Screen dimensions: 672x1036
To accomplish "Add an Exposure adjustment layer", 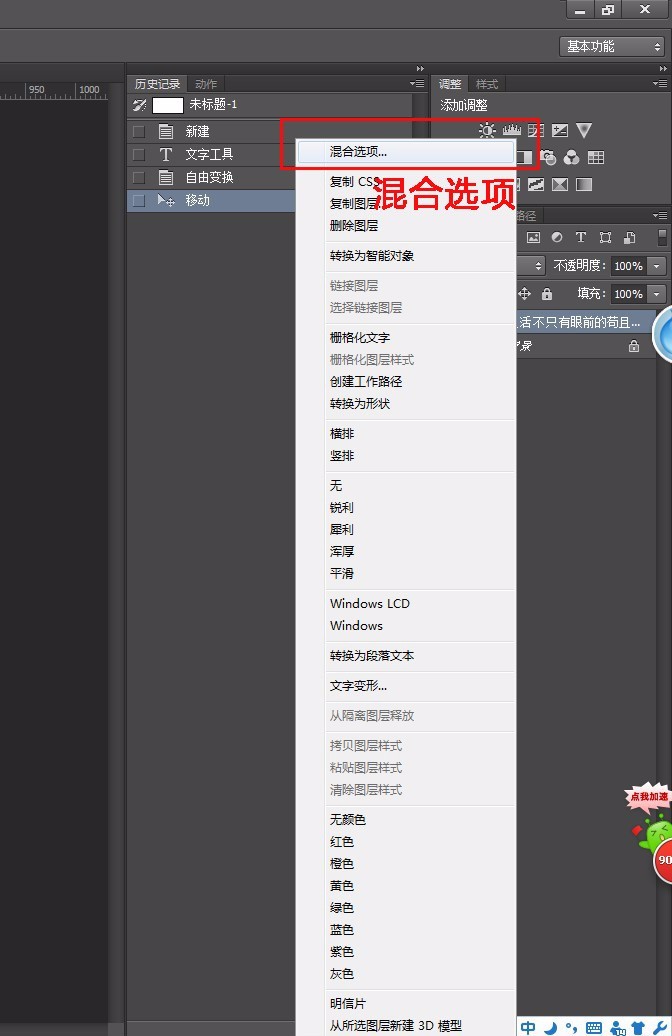I will tap(560, 131).
